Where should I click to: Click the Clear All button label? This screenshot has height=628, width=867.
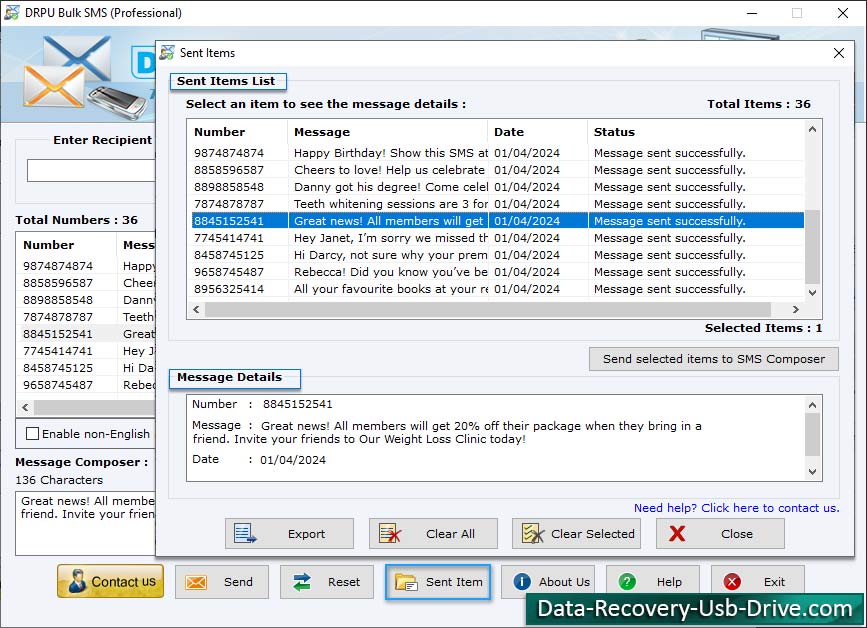pyautogui.click(x=450, y=534)
